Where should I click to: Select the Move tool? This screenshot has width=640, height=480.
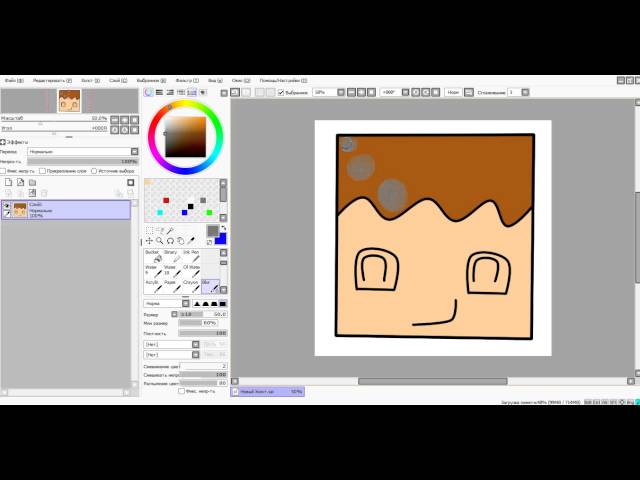(150, 241)
